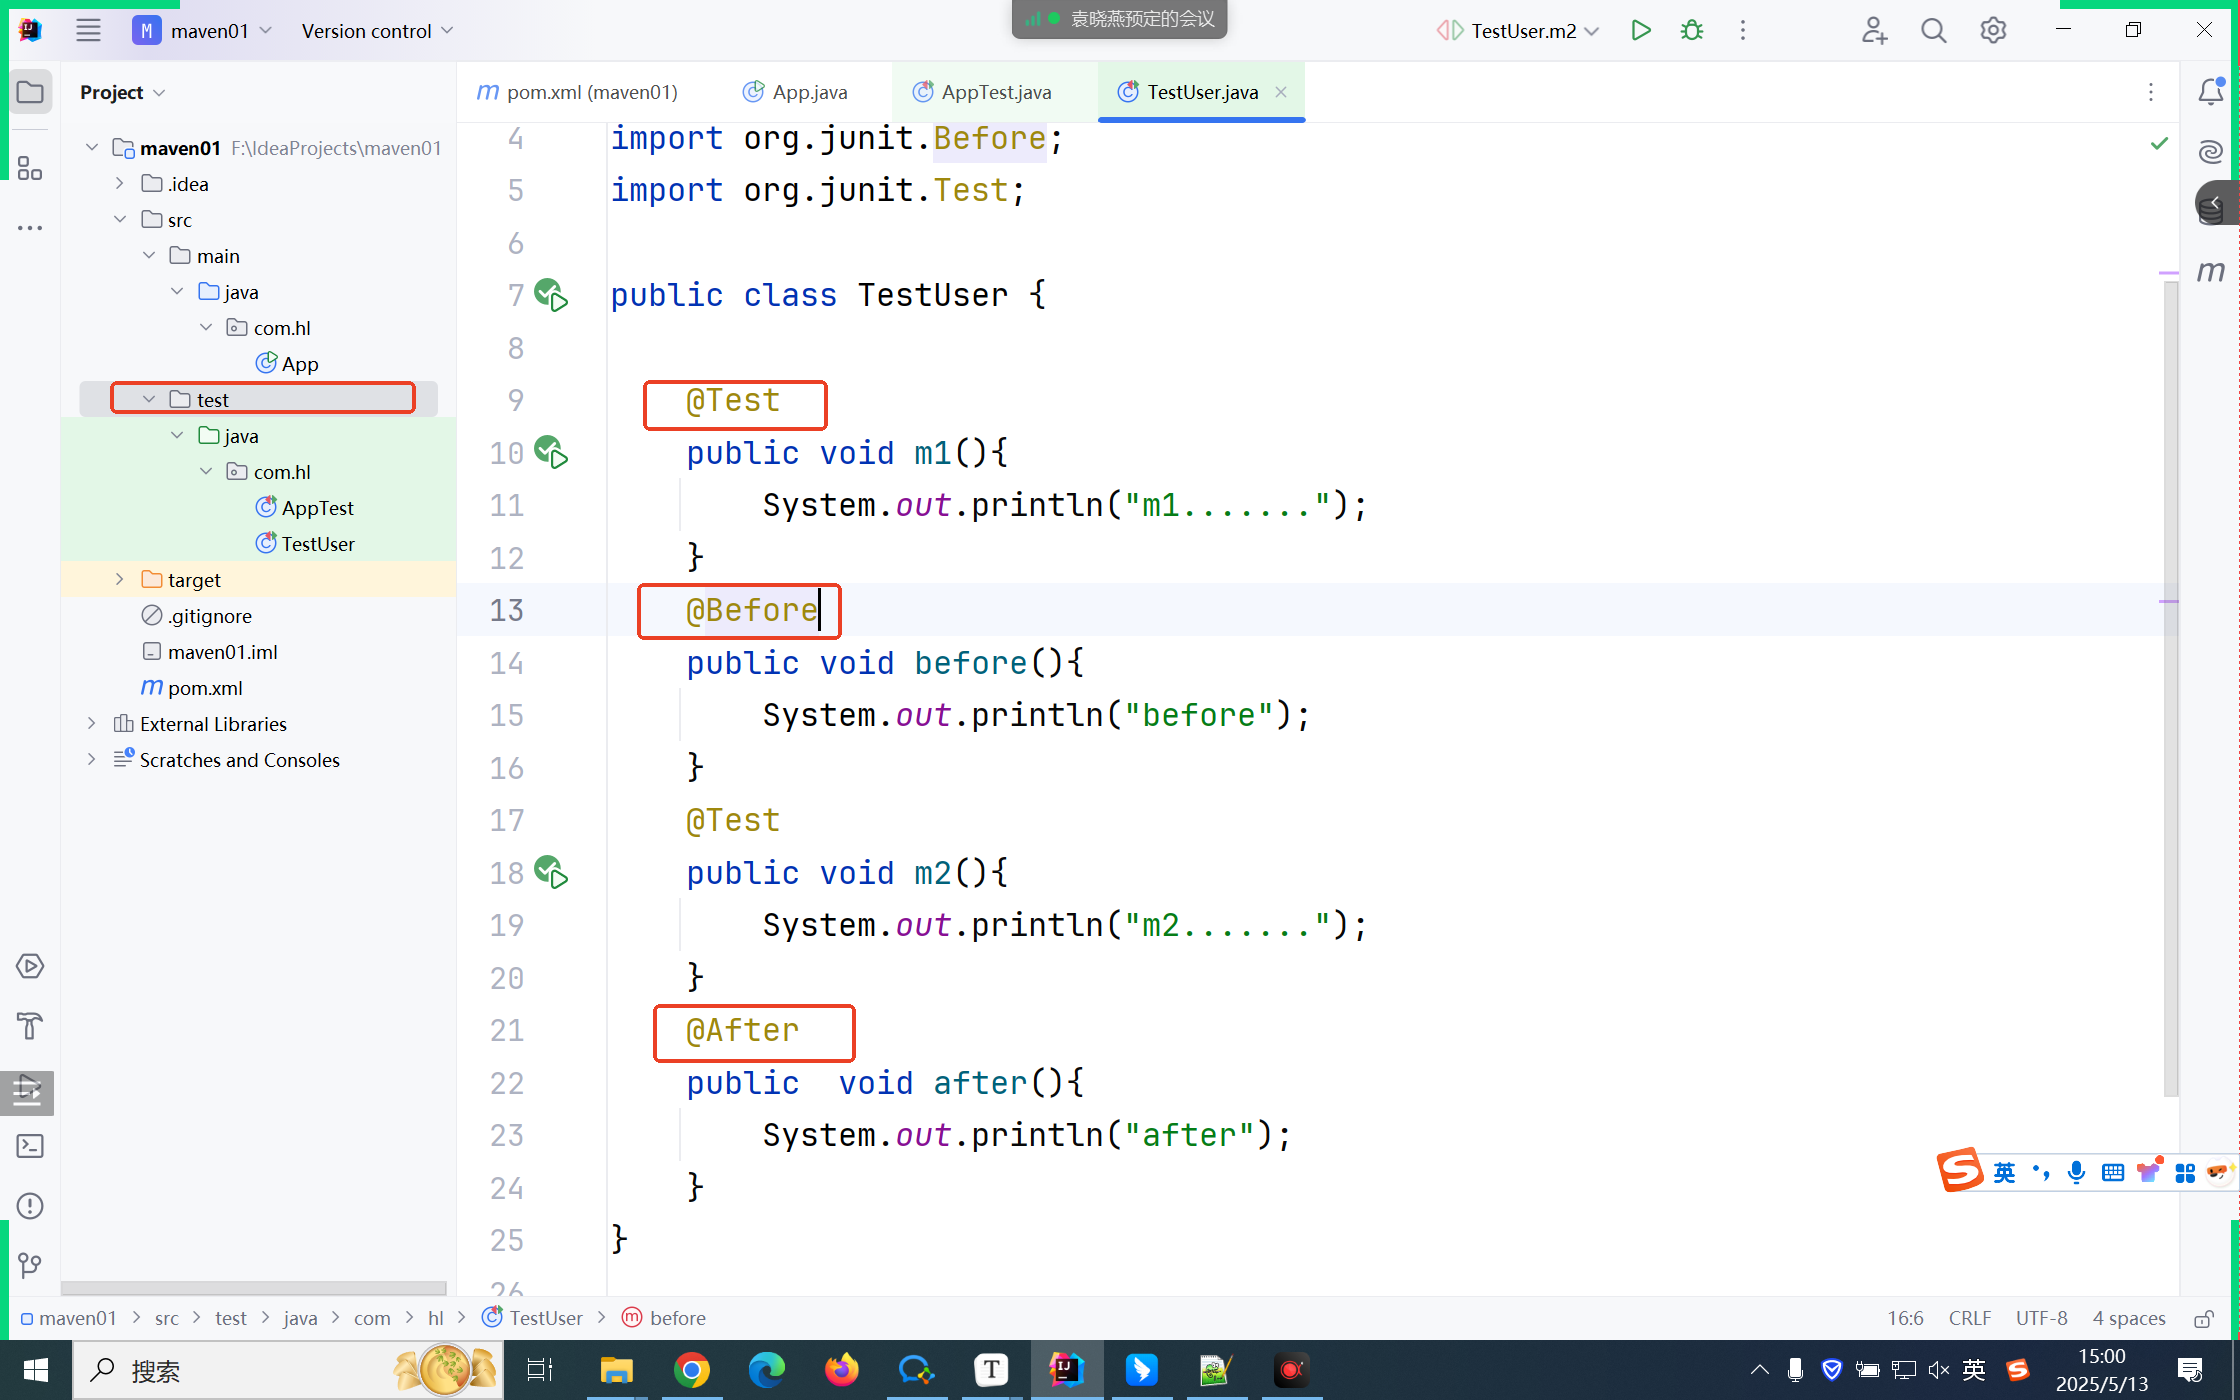Toggle read-only lock icon in status bar
Image resolution: width=2240 pixels, height=1400 pixels.
pos(2203,1319)
